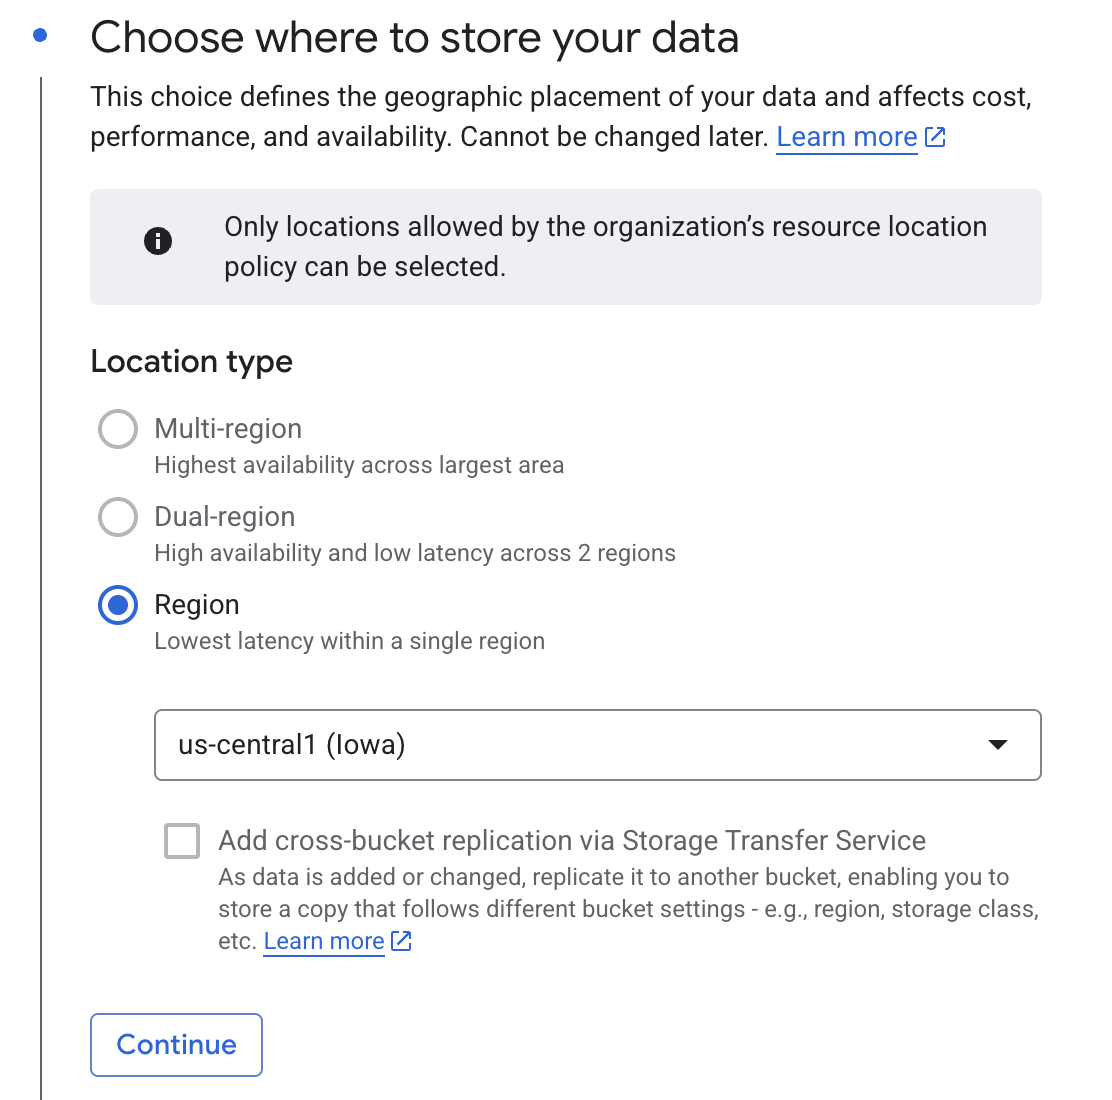Click external-link icon beside replication Learn more
This screenshot has width=1112, height=1100.
coord(401,941)
